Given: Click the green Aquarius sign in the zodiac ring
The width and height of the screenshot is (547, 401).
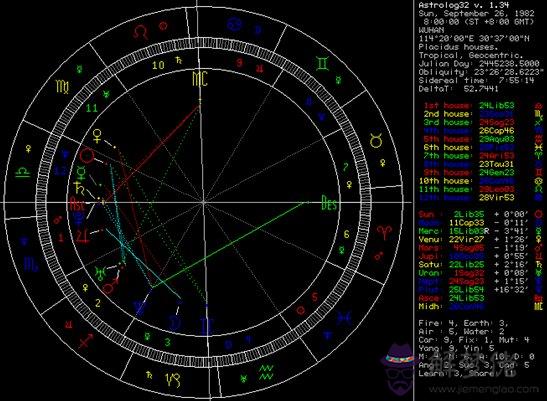Looking at the screenshot, I should [x=266, y=372].
